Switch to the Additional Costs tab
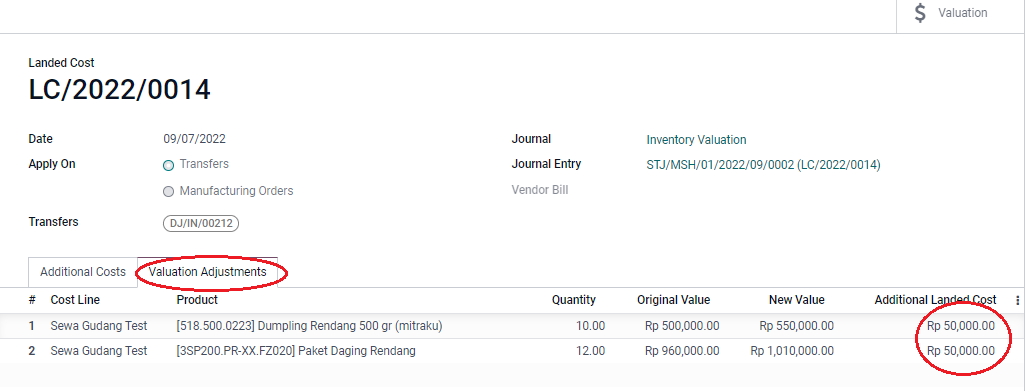 coord(83,272)
